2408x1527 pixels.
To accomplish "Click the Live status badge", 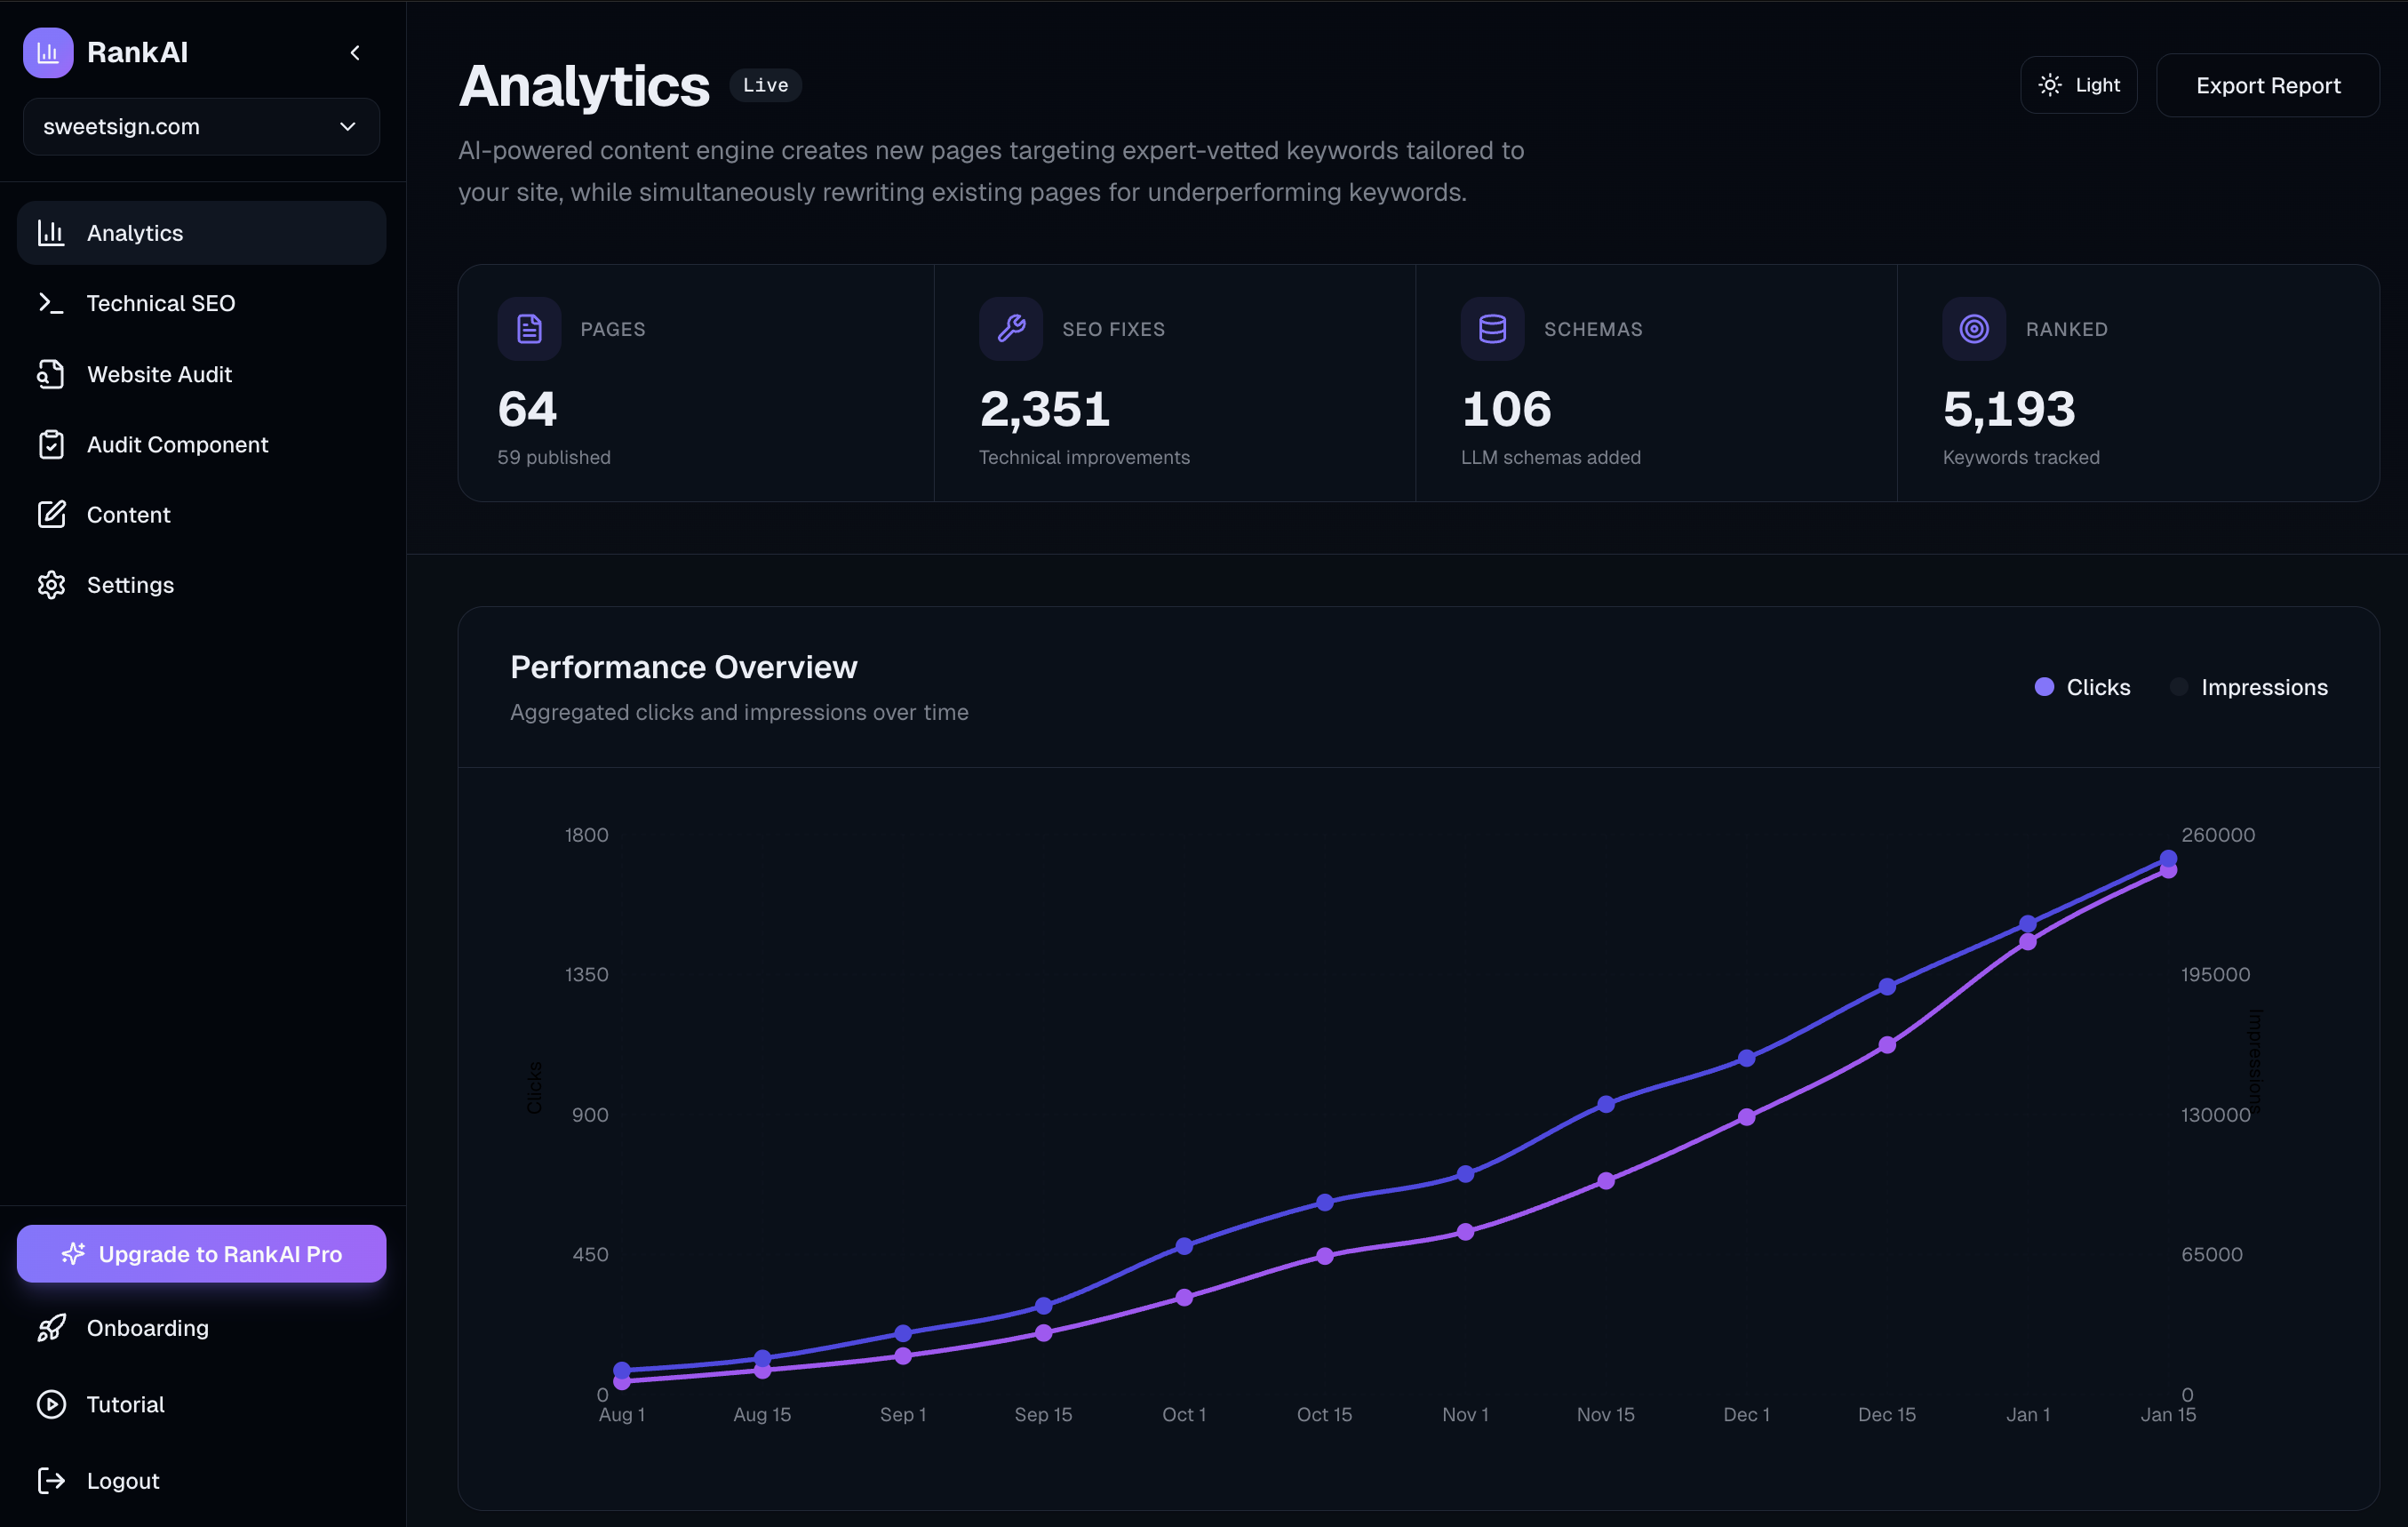I will (x=765, y=85).
